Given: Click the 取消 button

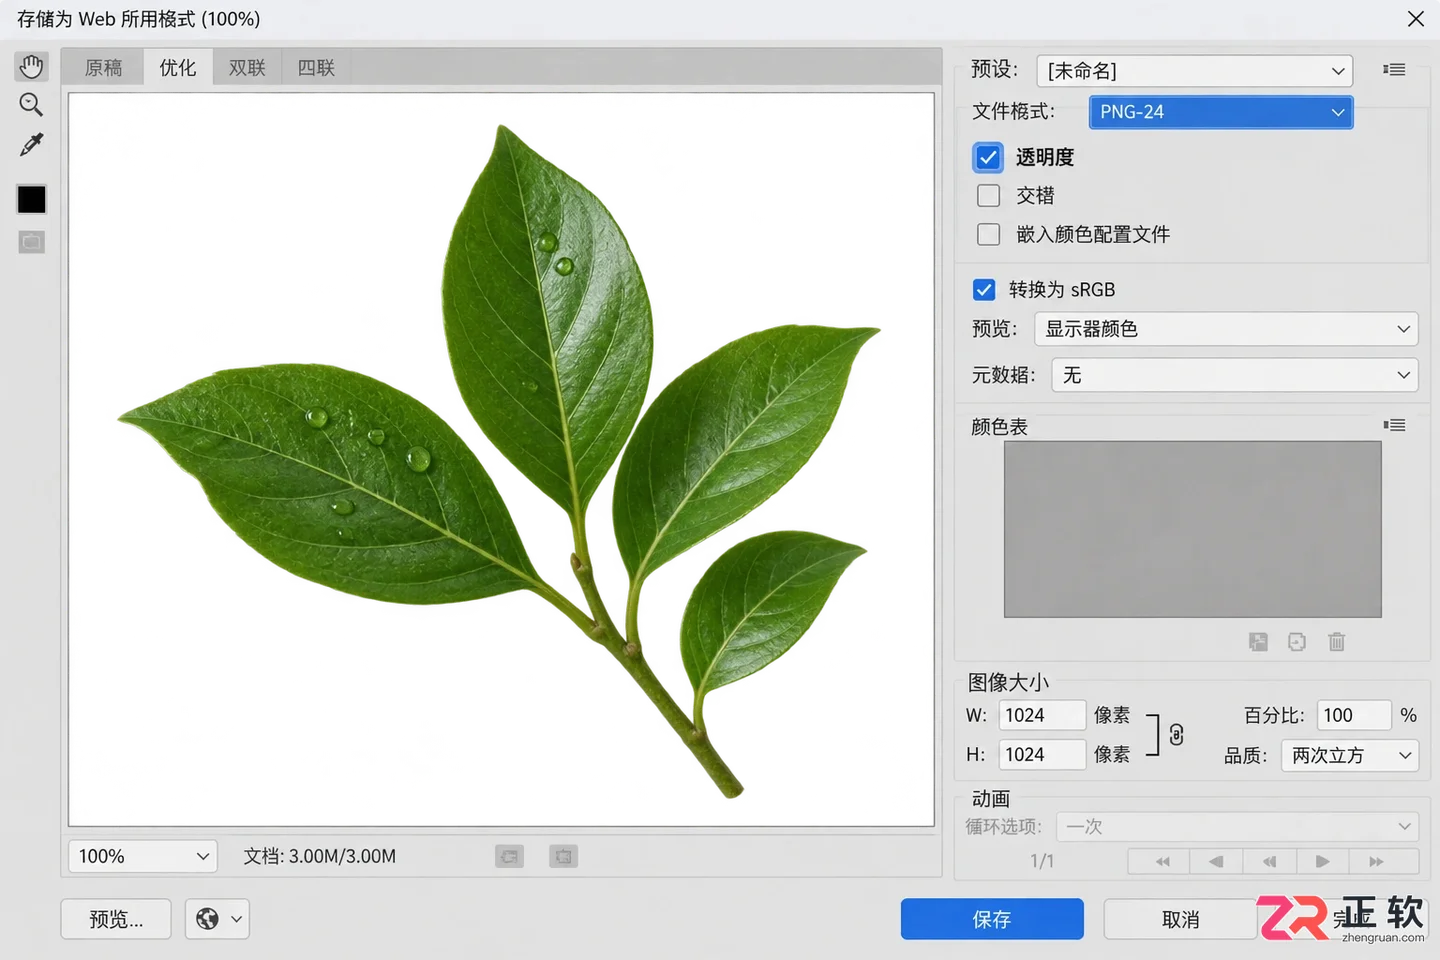Looking at the screenshot, I should tap(1180, 919).
